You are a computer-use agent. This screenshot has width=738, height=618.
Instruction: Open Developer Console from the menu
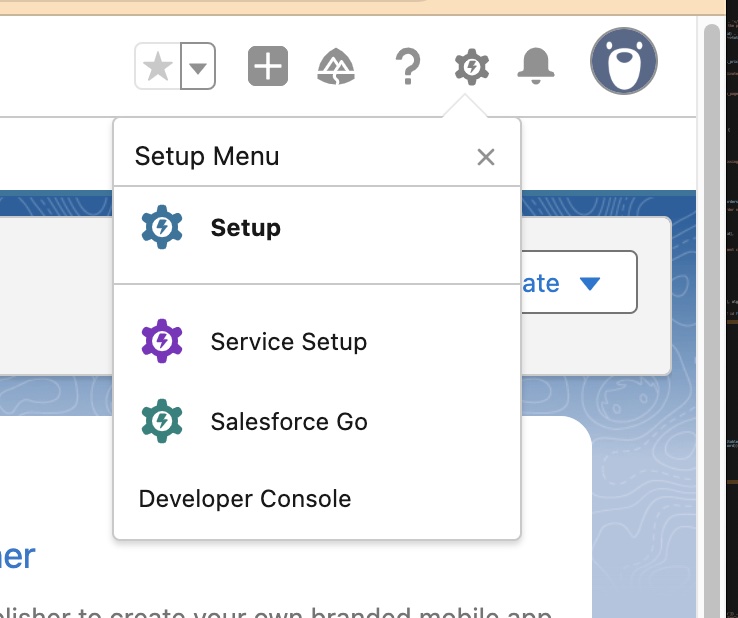(317, 499)
